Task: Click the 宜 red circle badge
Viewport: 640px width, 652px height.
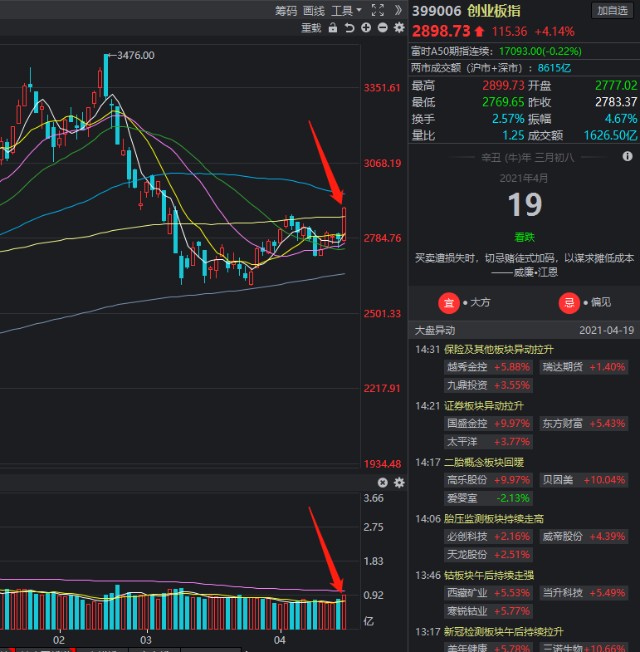Action: (x=449, y=303)
